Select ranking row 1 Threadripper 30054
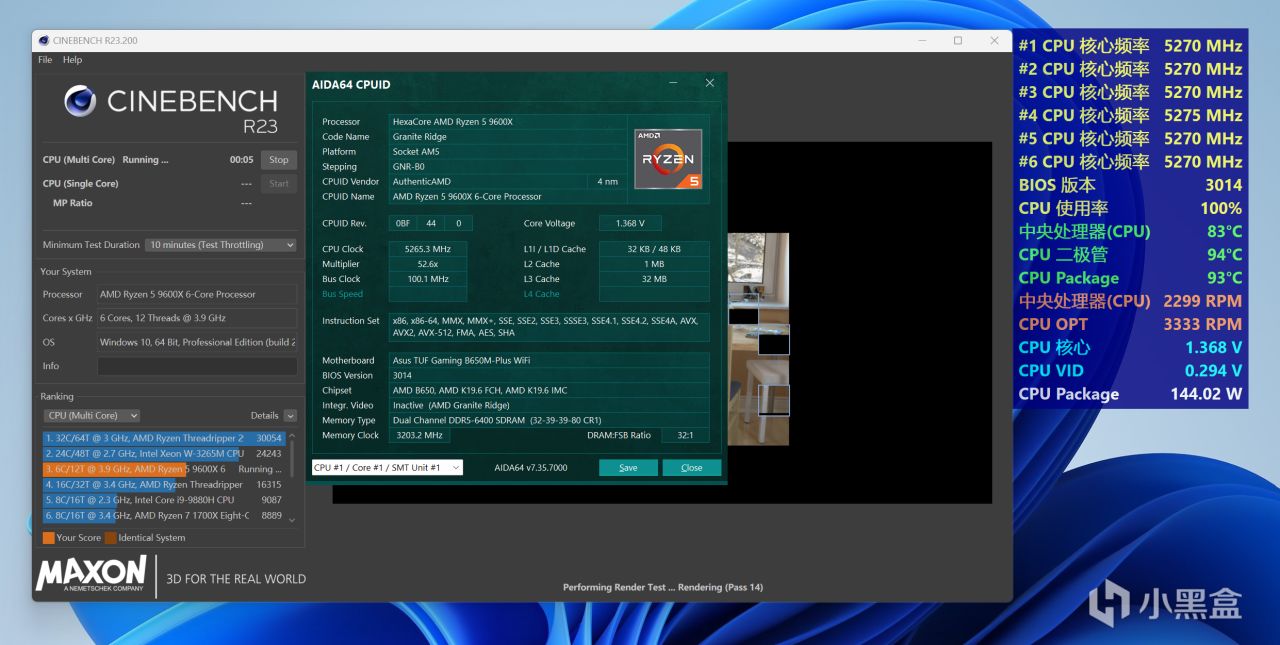 tap(164, 438)
